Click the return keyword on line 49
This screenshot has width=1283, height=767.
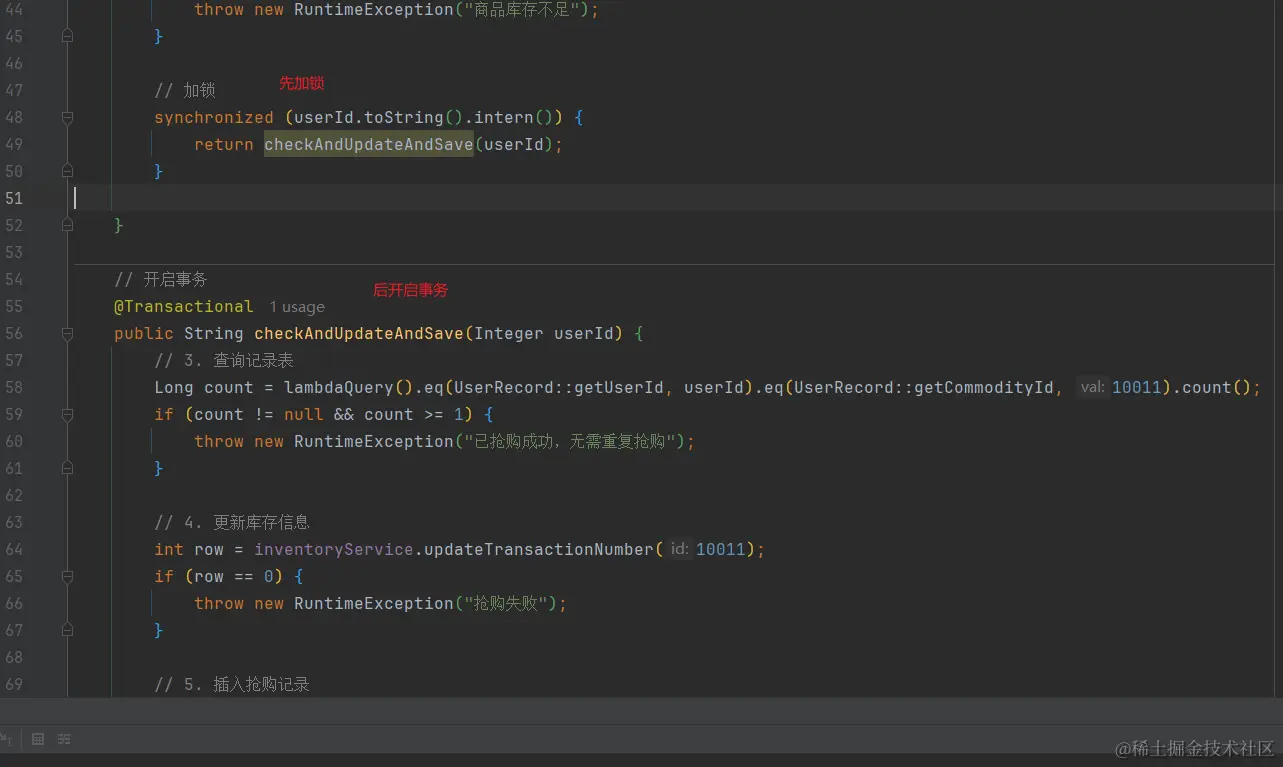click(x=224, y=144)
